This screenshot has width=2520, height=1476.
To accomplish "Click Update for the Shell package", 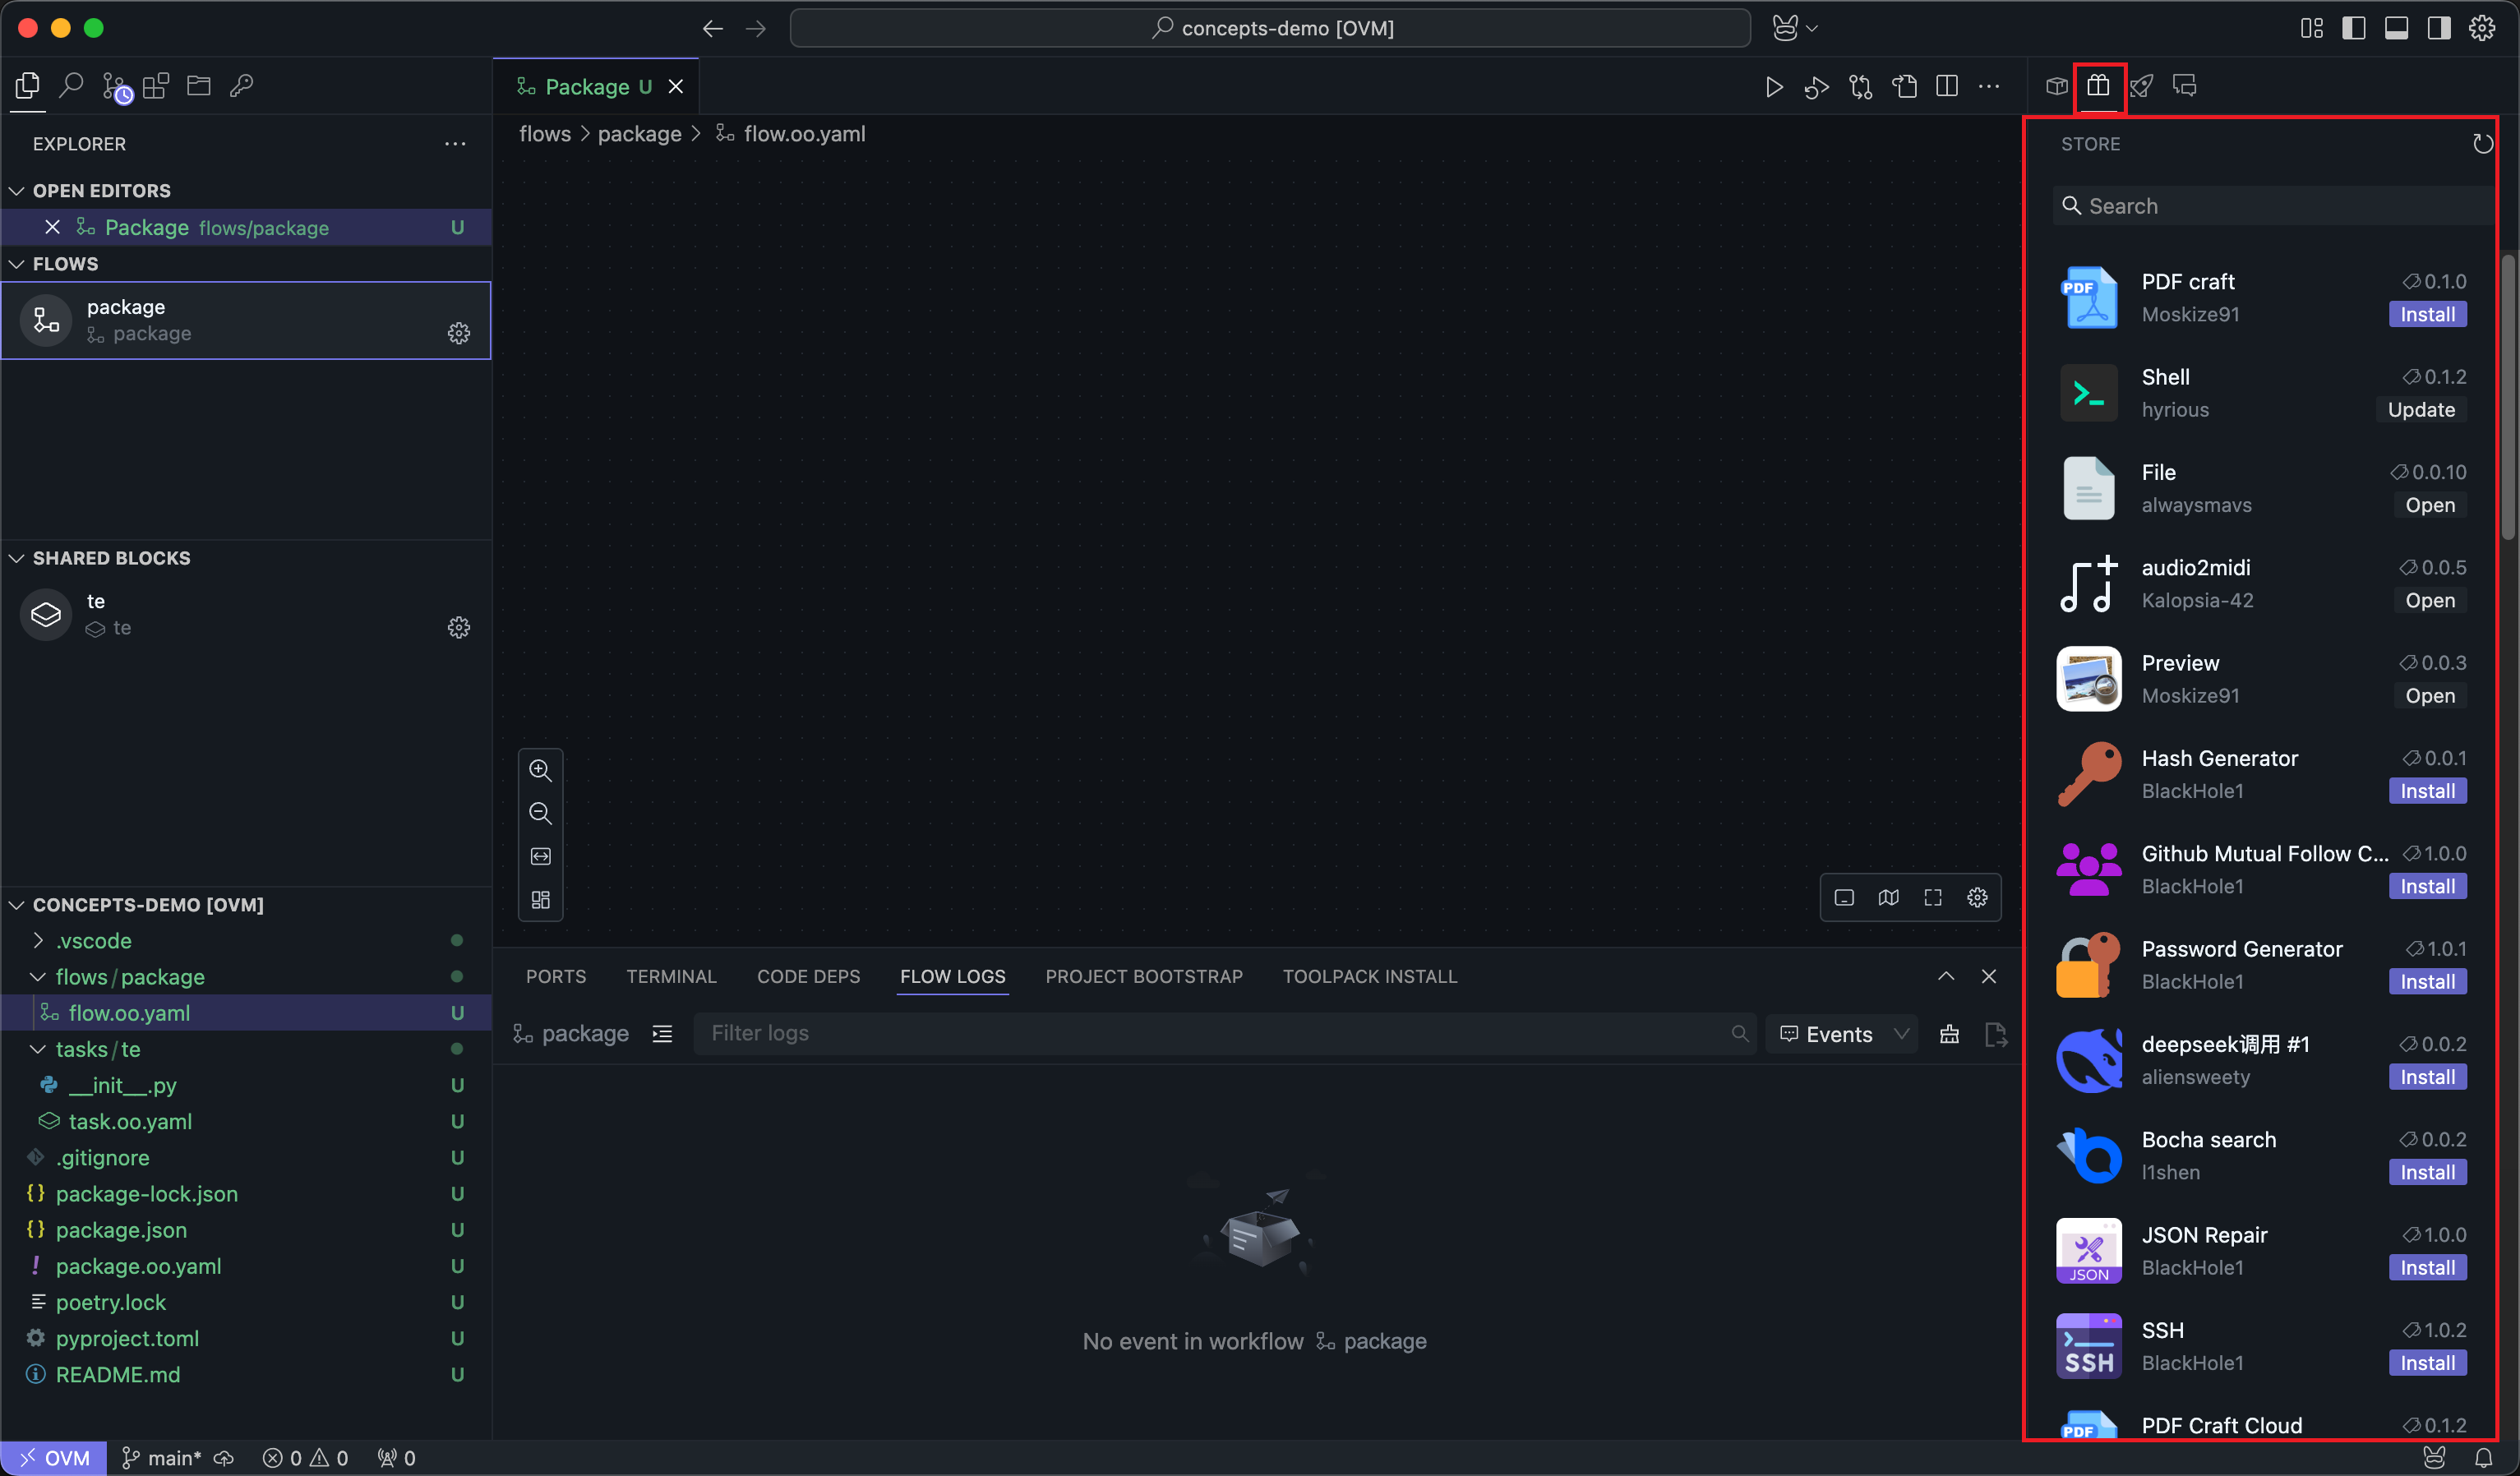I will pos(2421,410).
